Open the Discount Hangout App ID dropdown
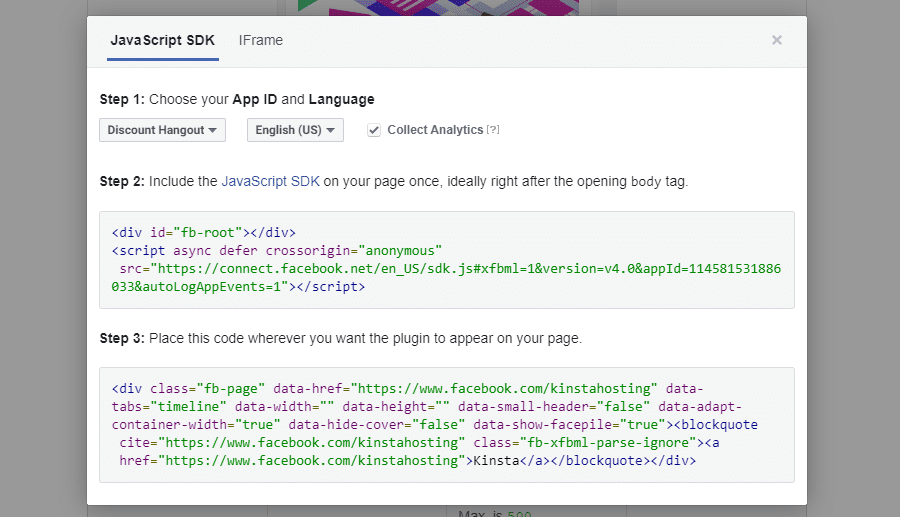The height and width of the screenshot is (517, 900). coord(162,130)
